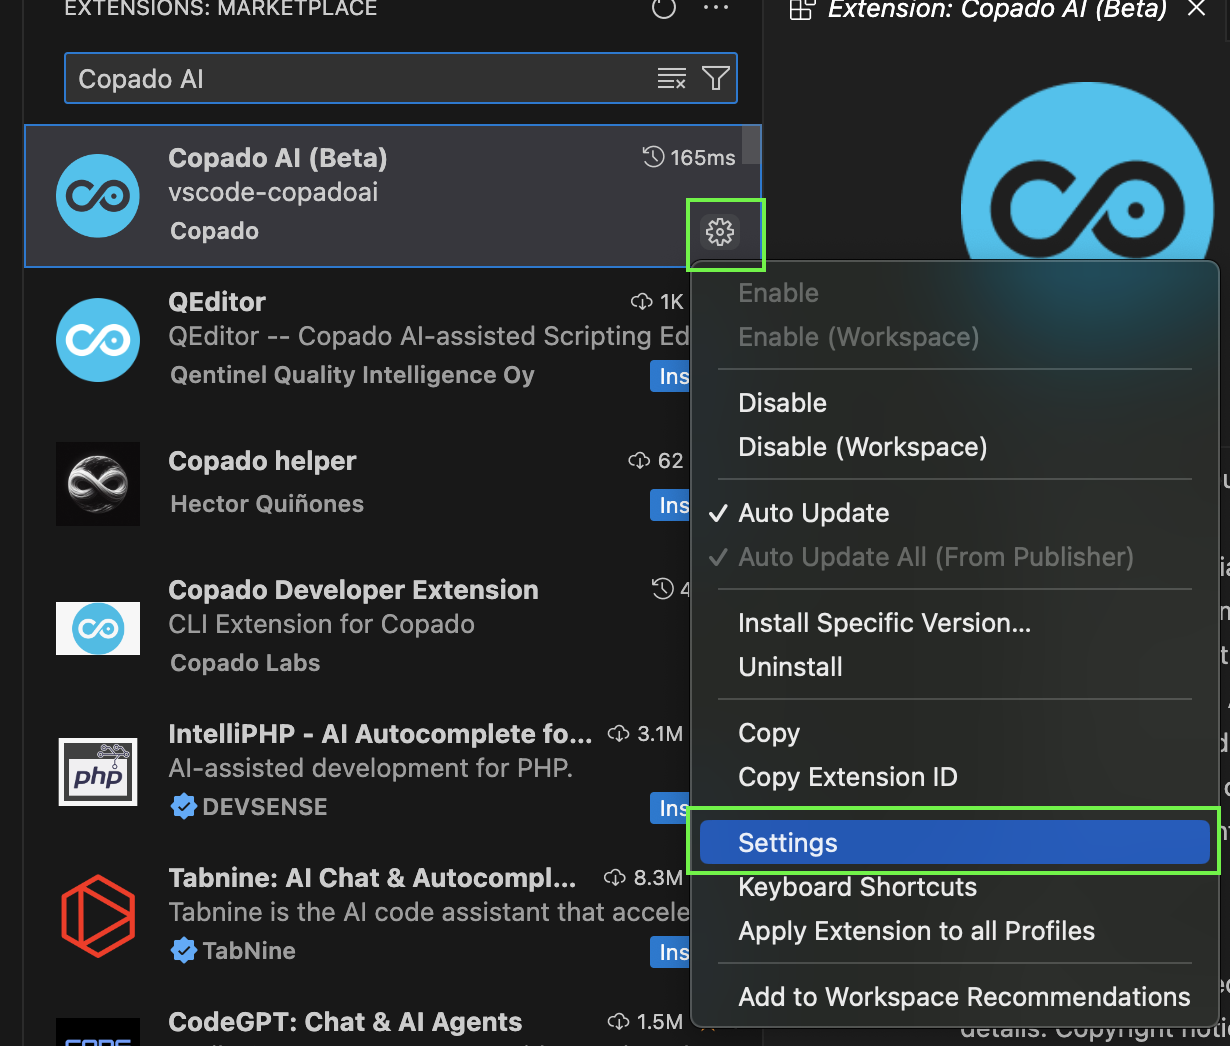The height and width of the screenshot is (1046, 1230).
Task: Click the QEditor extension logo
Action: coord(98,340)
